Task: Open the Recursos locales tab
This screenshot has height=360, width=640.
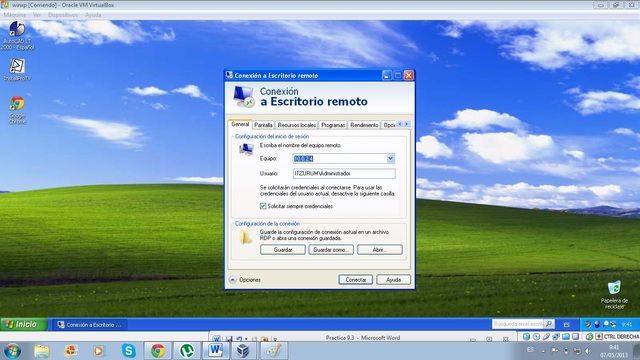Action: click(x=297, y=125)
